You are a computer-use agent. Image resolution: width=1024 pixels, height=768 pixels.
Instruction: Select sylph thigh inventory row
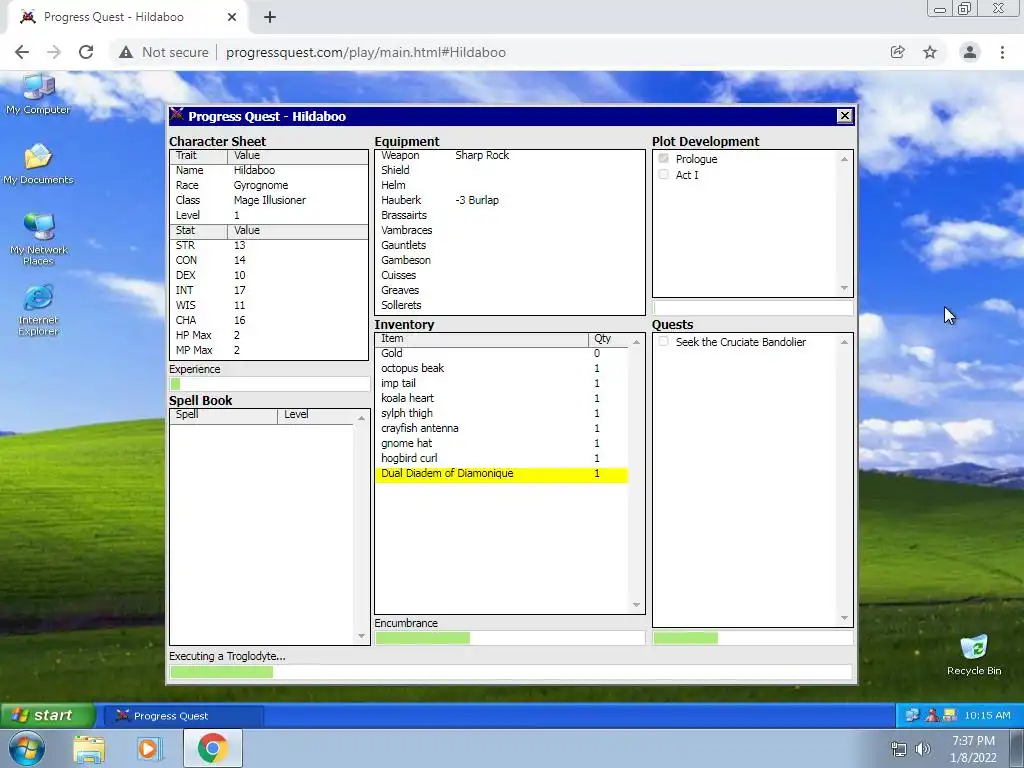click(502, 413)
